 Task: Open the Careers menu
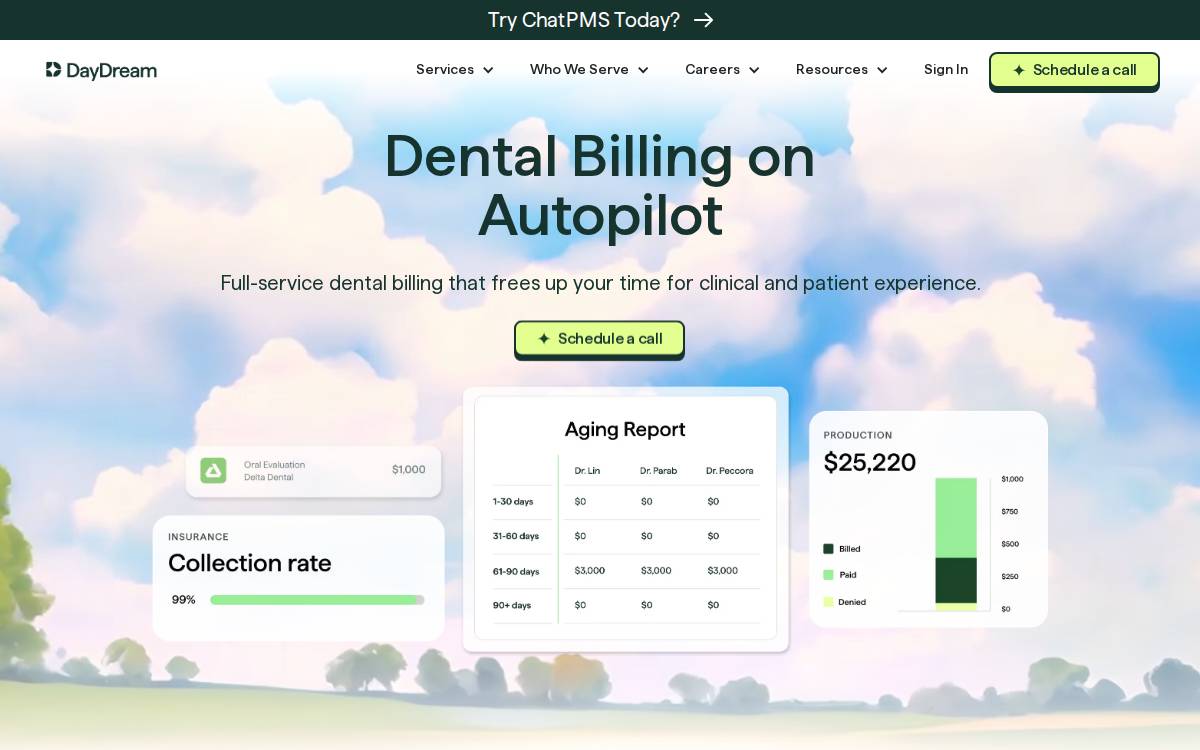point(722,69)
